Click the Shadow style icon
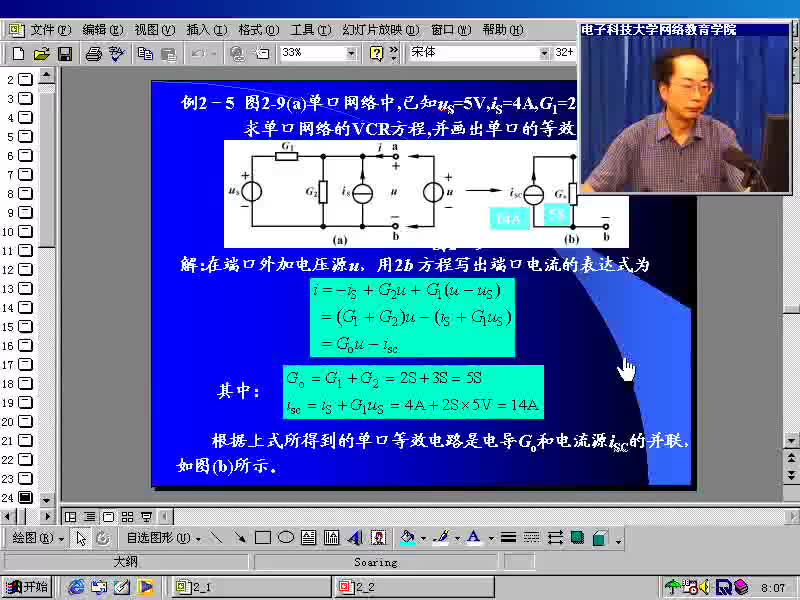Image resolution: width=800 pixels, height=600 pixels. click(578, 537)
